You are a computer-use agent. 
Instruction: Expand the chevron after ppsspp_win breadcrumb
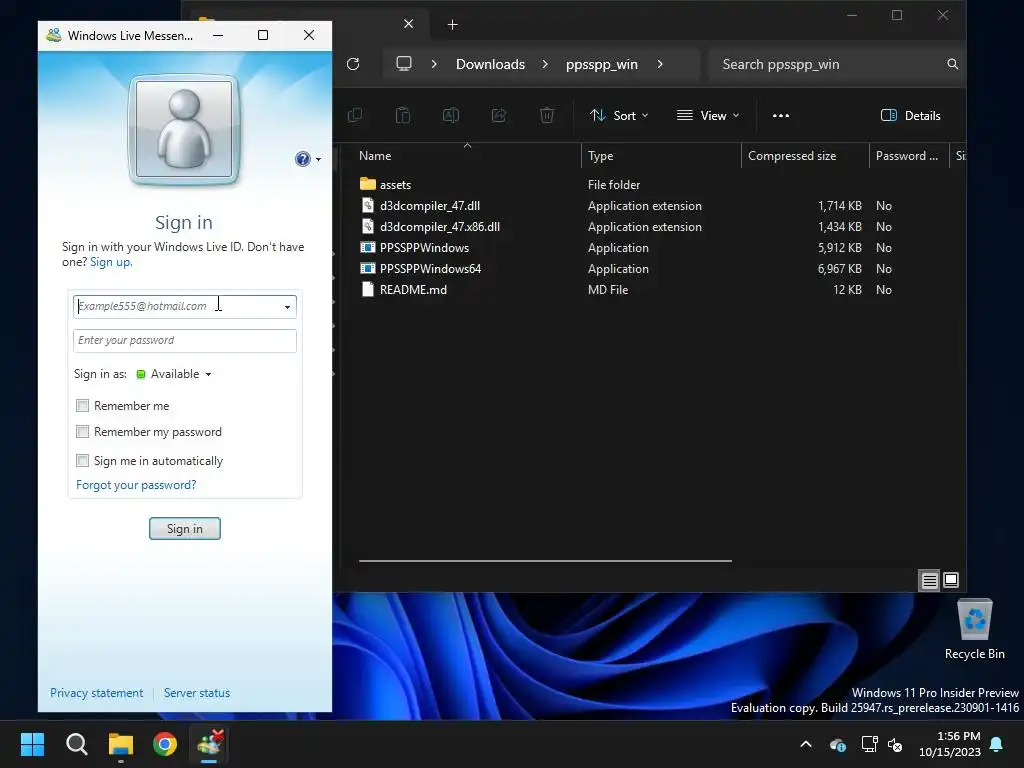tap(660, 64)
